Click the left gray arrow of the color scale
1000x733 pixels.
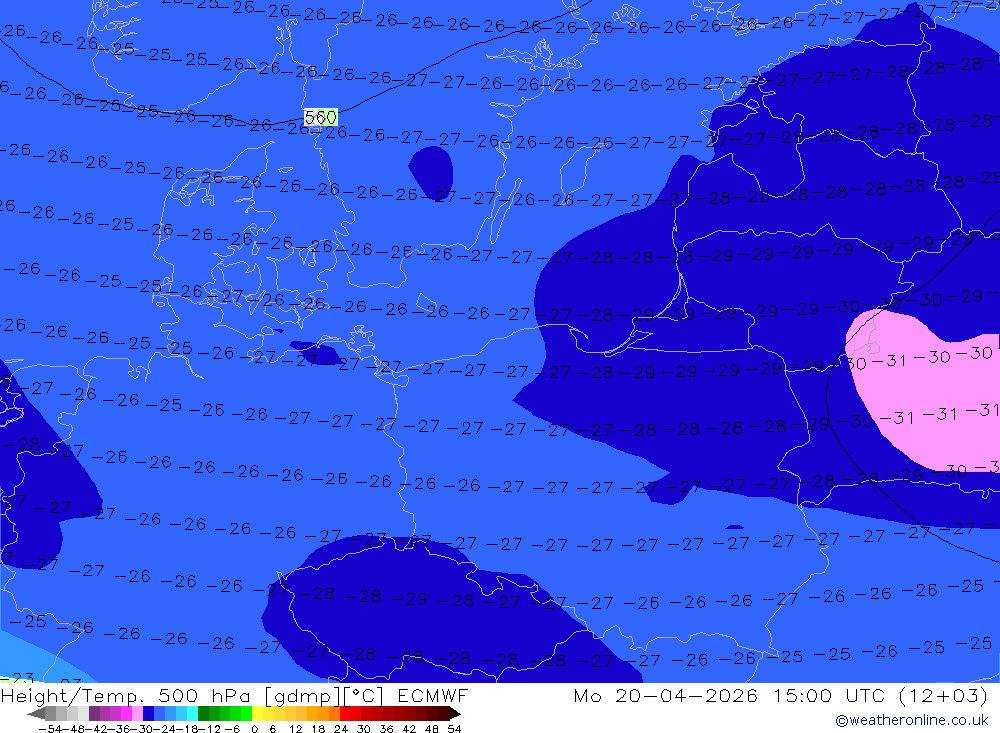coord(36,714)
